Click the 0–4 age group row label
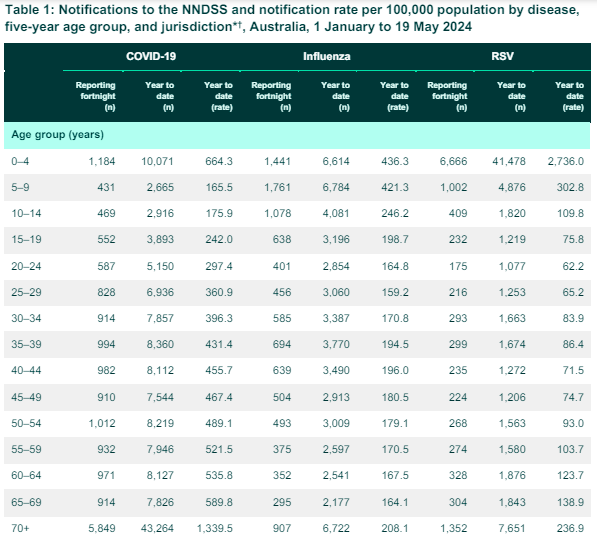 click(20, 161)
